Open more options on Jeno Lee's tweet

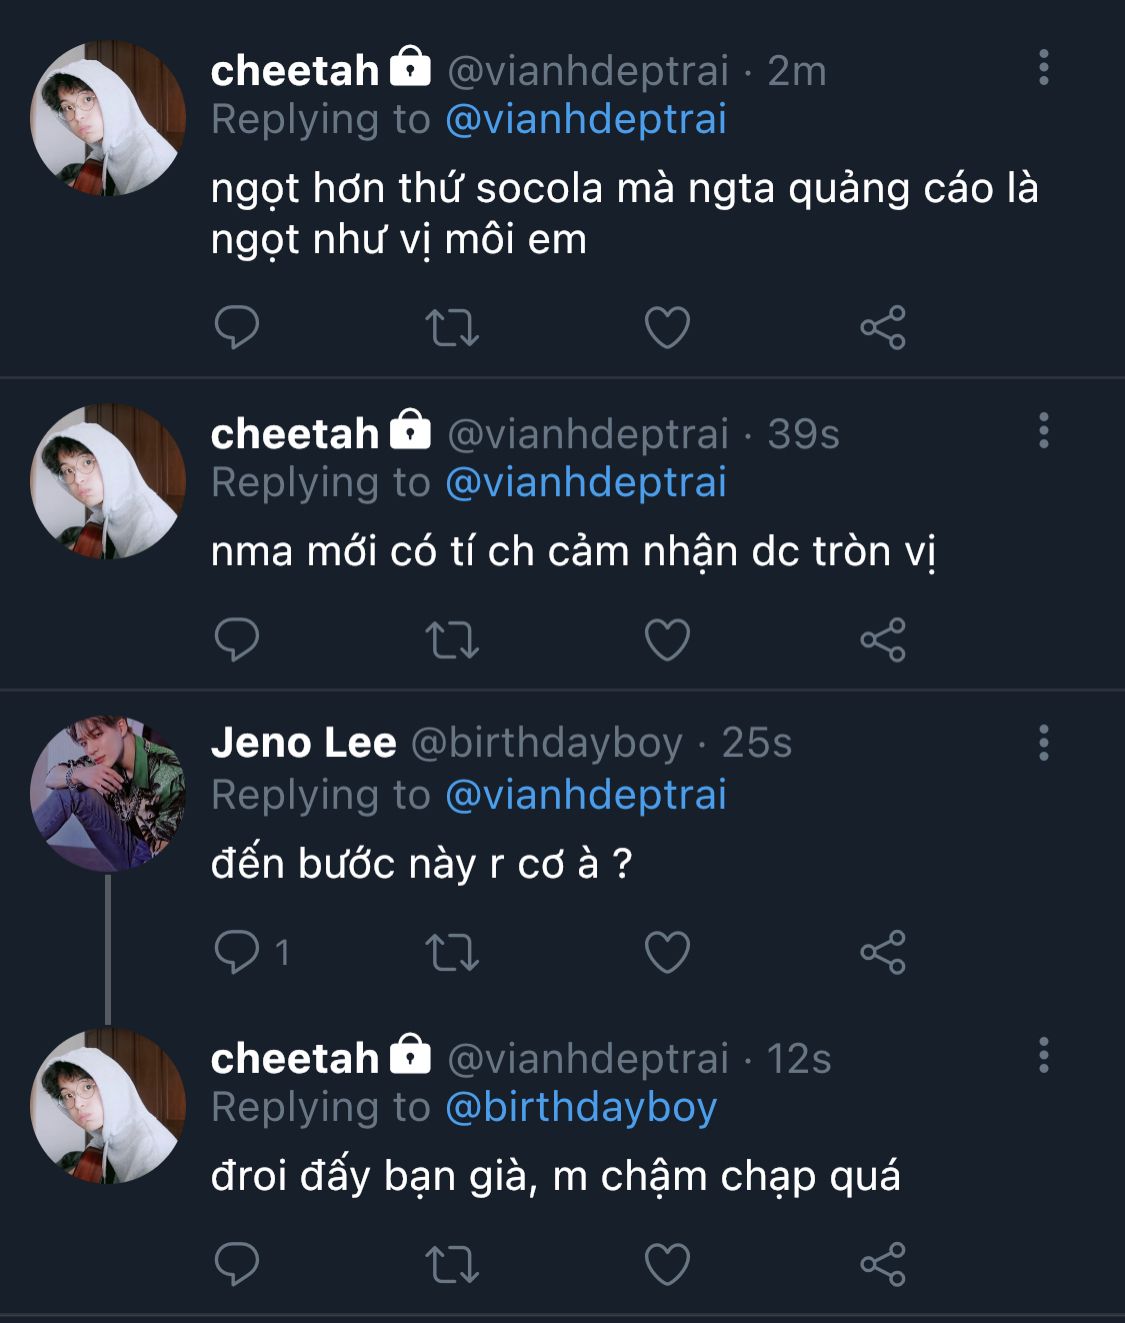click(x=1043, y=743)
